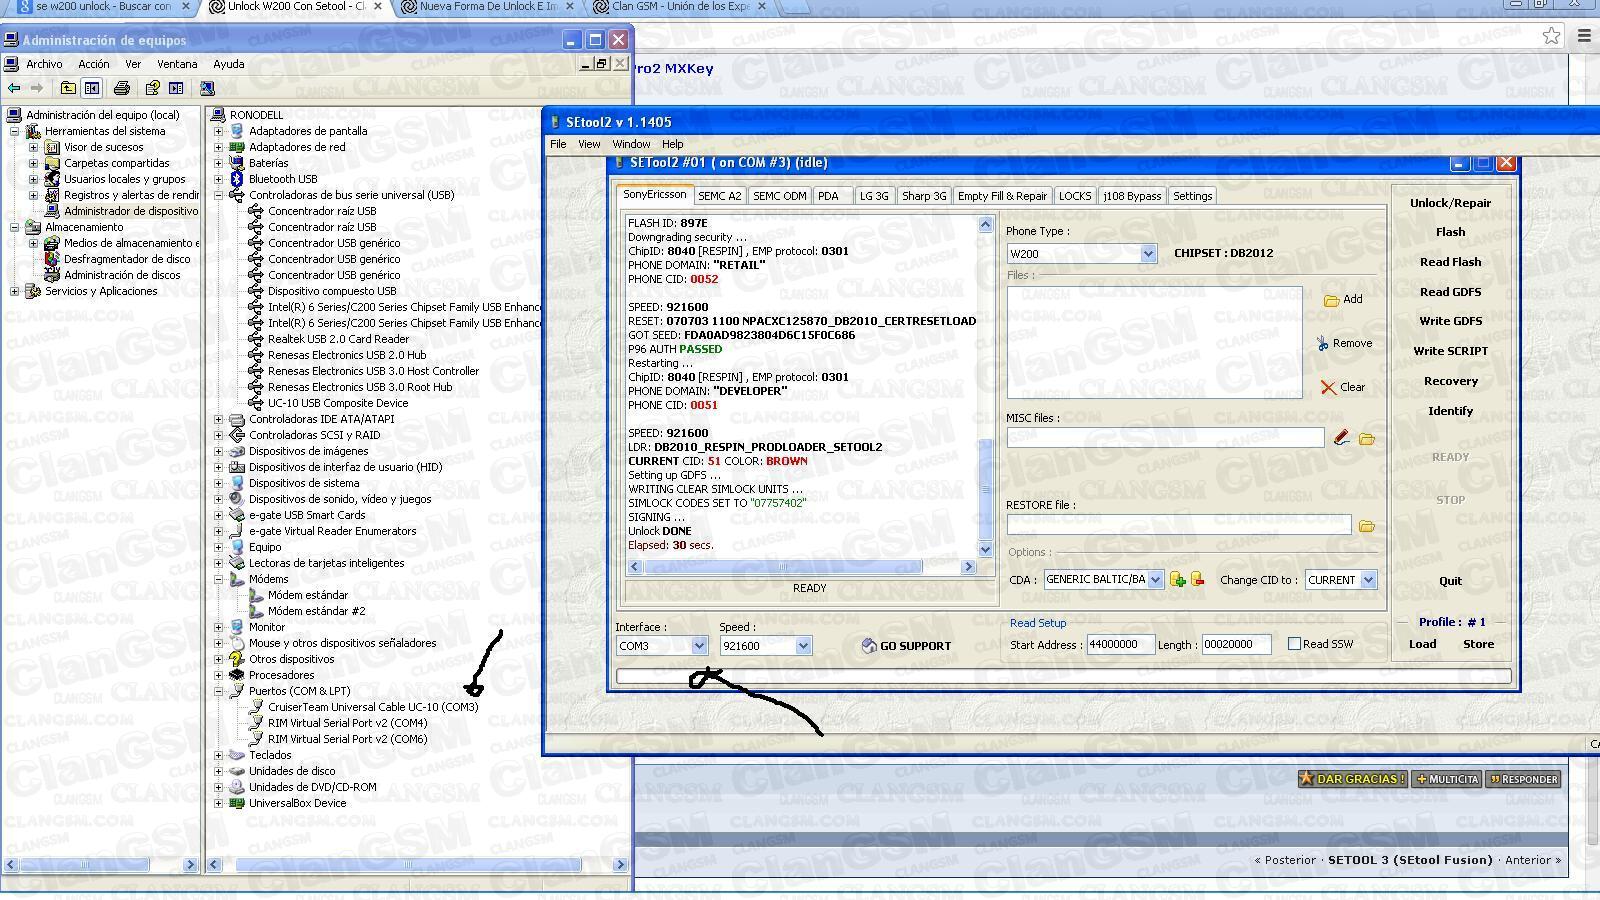Open the Interface COM3 dropdown
Screen dimensions: 1600x900
click(699, 646)
